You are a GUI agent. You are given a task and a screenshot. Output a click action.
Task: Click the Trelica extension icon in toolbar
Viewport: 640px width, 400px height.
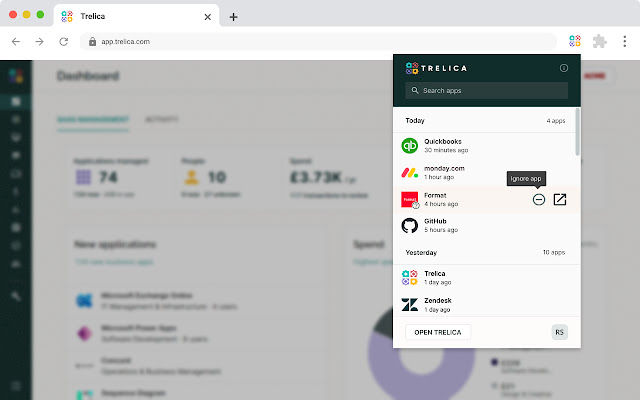(x=575, y=41)
